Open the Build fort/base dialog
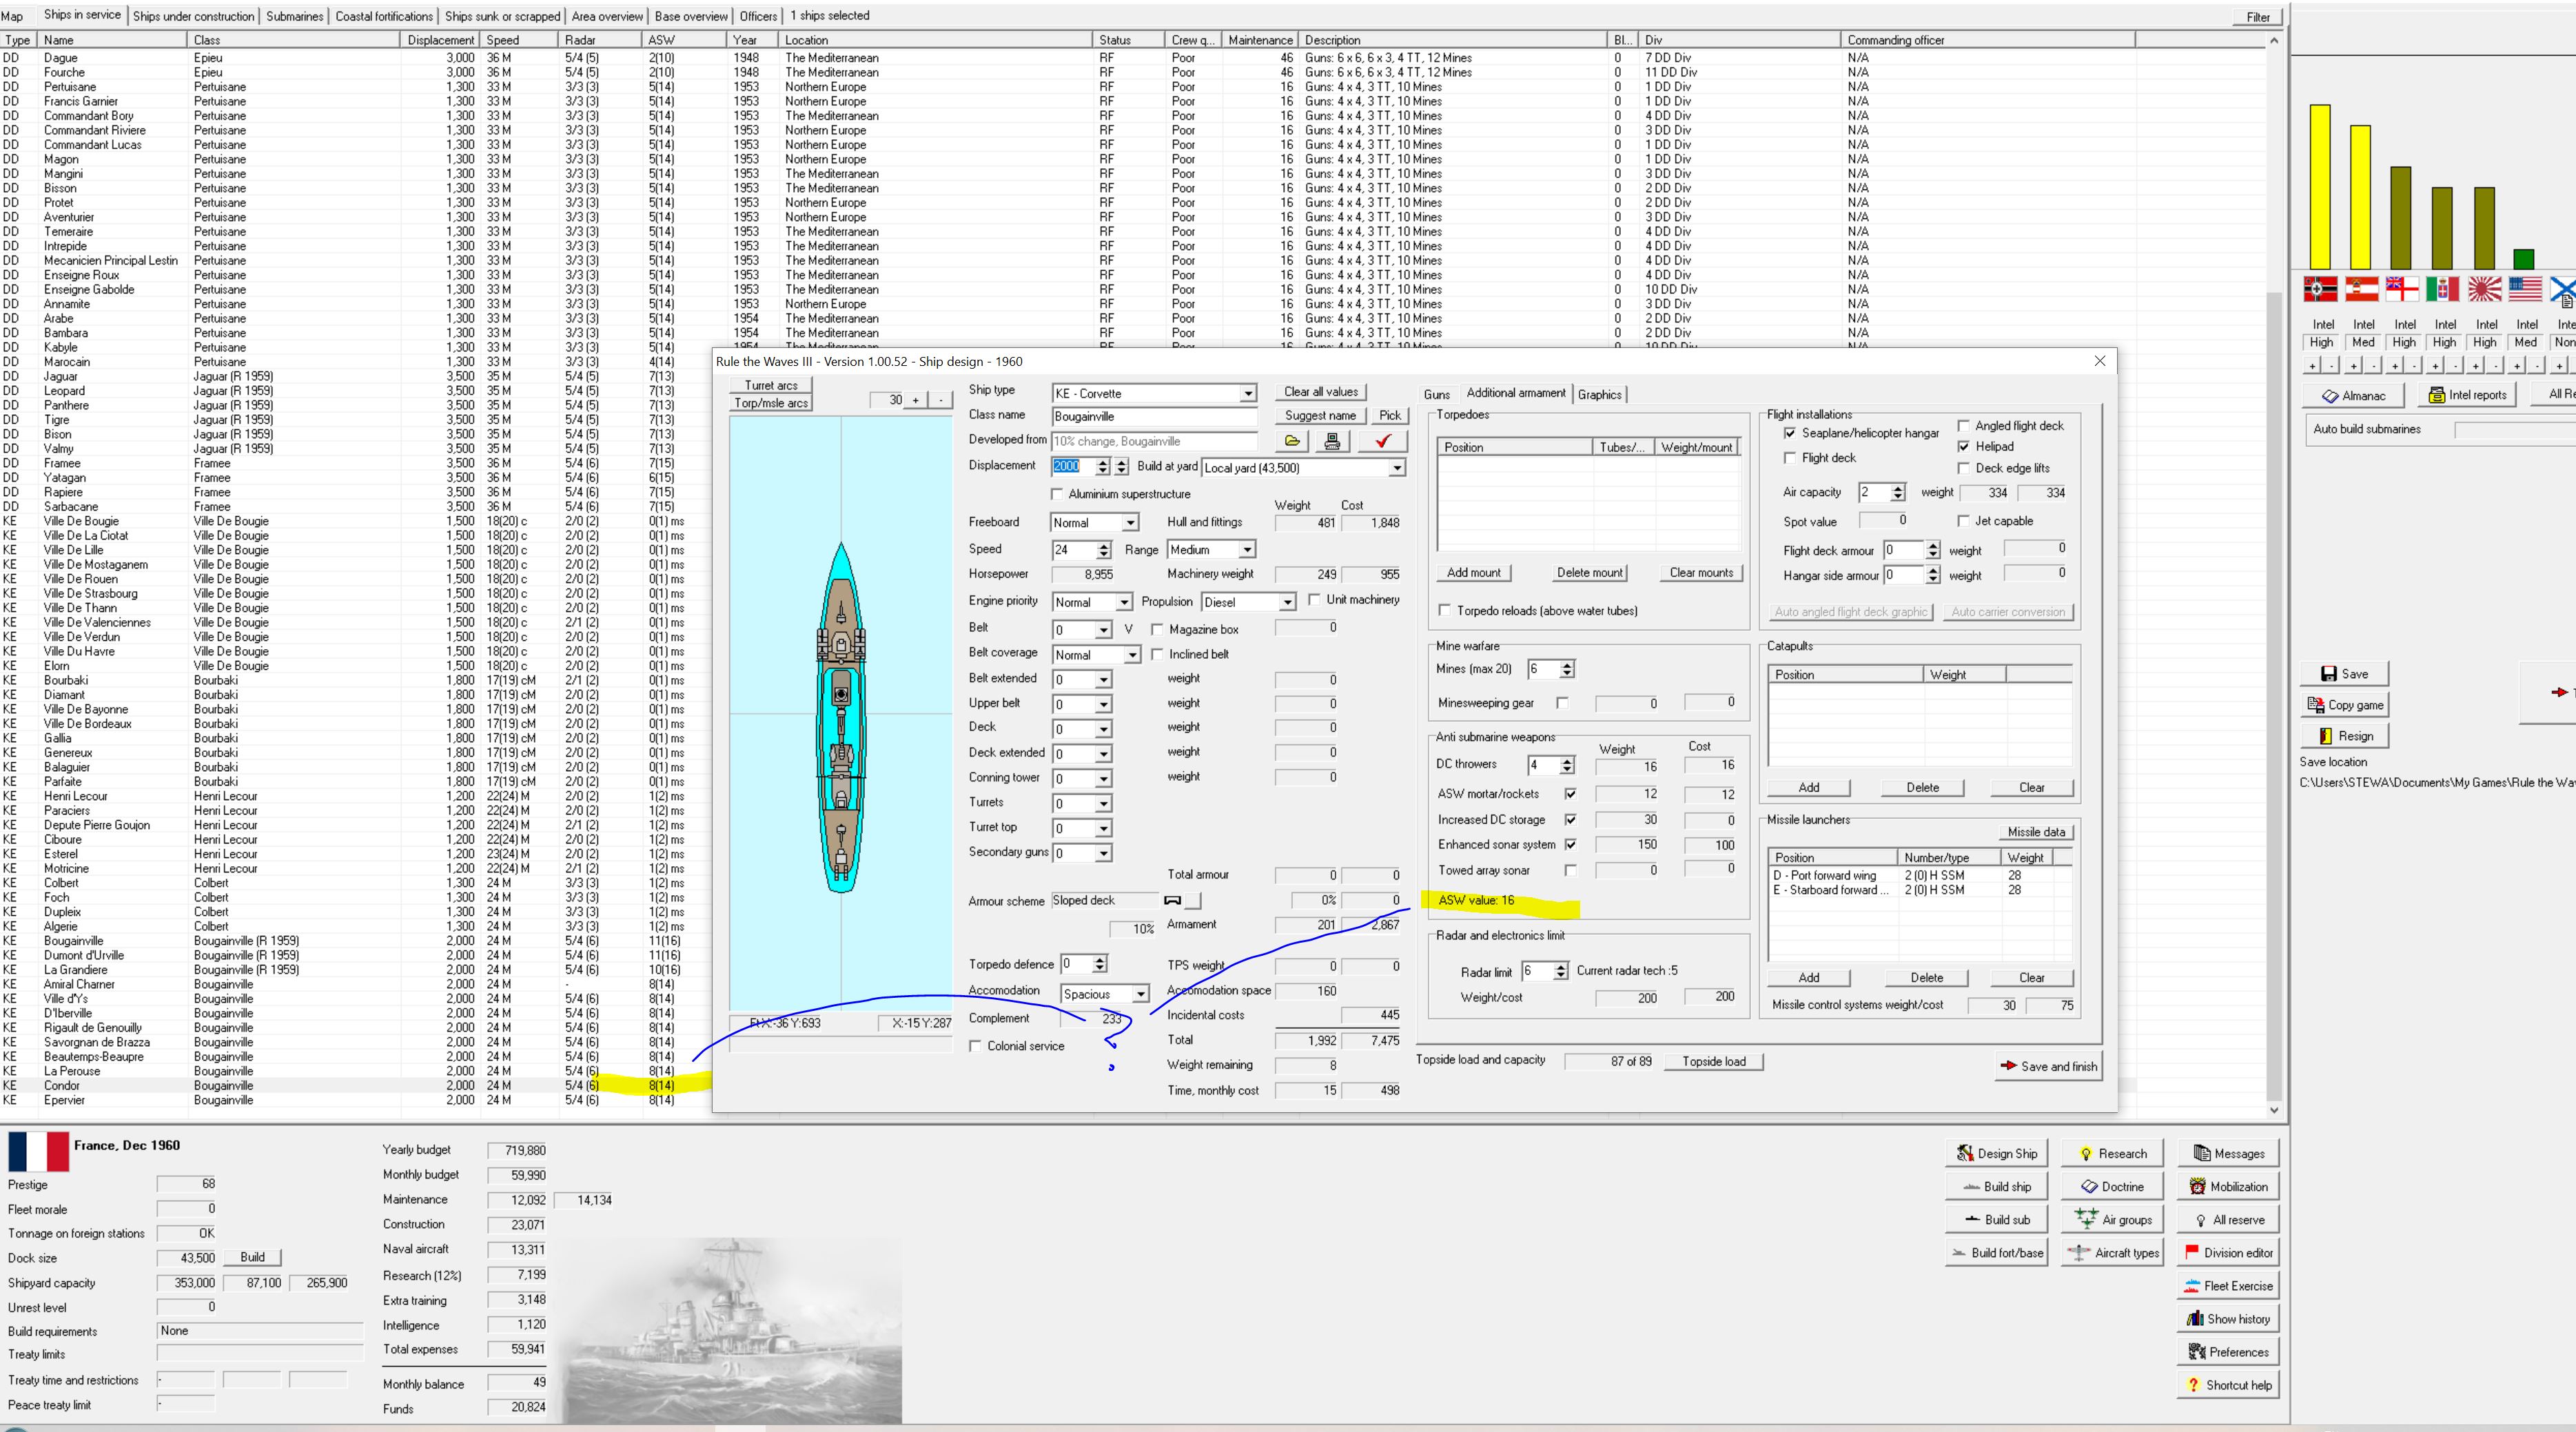Viewport: 2576px width, 1432px height. click(x=1996, y=1252)
